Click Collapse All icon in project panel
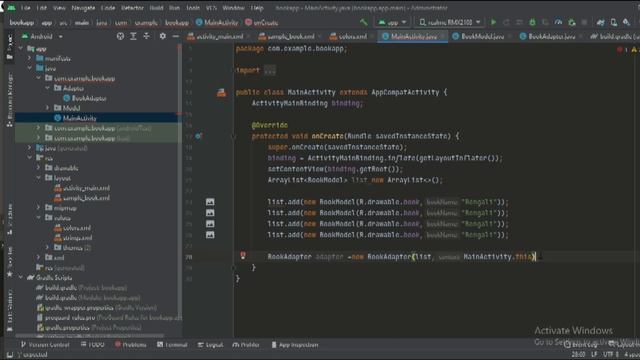Screen dimensions: 640x360 coord(146,36)
